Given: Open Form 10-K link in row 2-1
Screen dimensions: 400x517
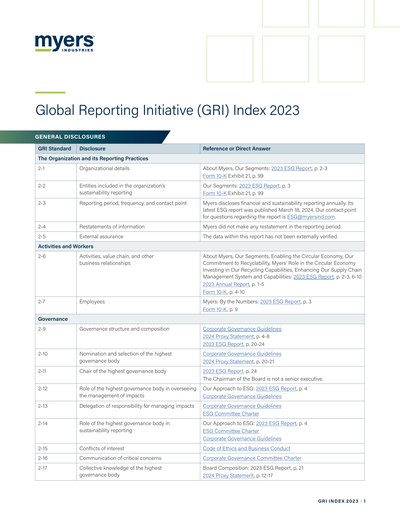Looking at the screenshot, I should (215, 176).
